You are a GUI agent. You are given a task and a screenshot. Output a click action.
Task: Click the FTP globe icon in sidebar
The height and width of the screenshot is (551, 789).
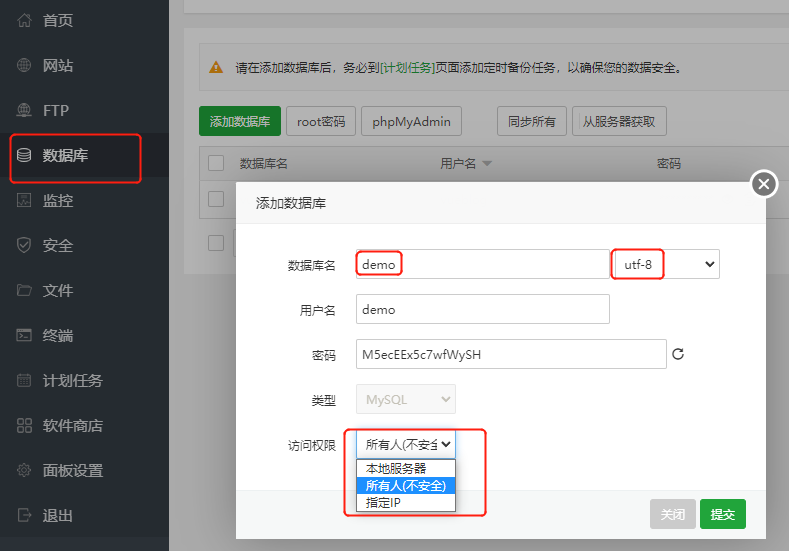pos(24,110)
